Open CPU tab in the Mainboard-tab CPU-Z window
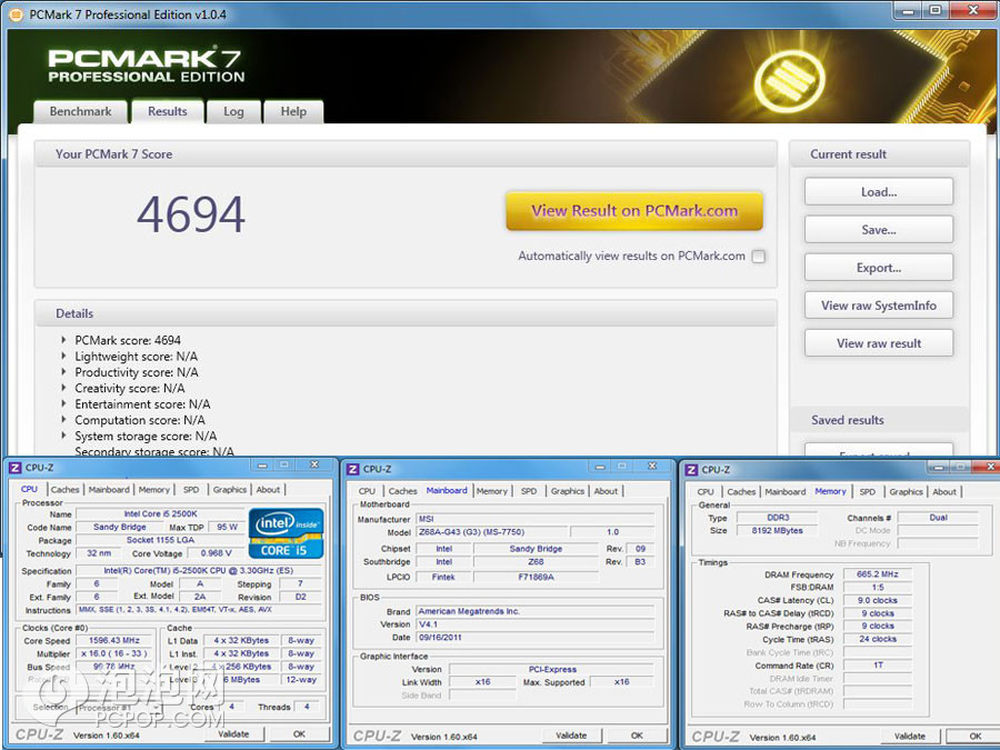This screenshot has height=750, width=1000. (367, 491)
